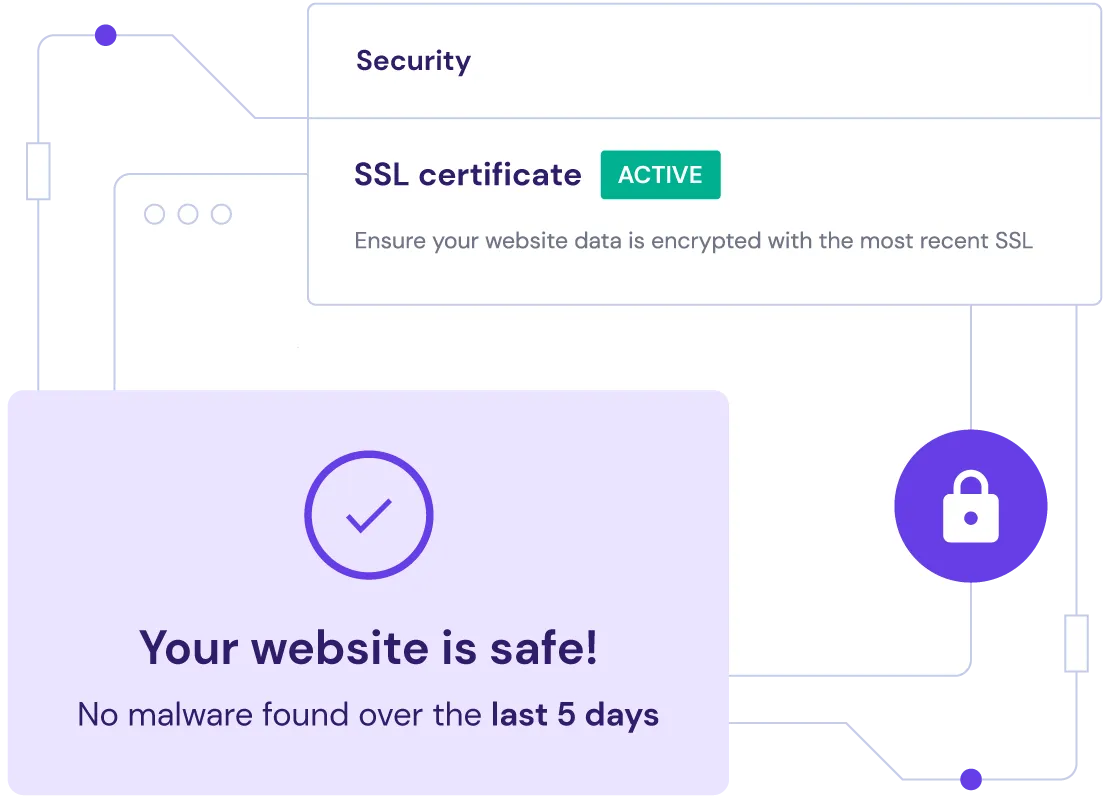Click the "No malware found over the" text
The image size is (1104, 800).
(x=280, y=715)
